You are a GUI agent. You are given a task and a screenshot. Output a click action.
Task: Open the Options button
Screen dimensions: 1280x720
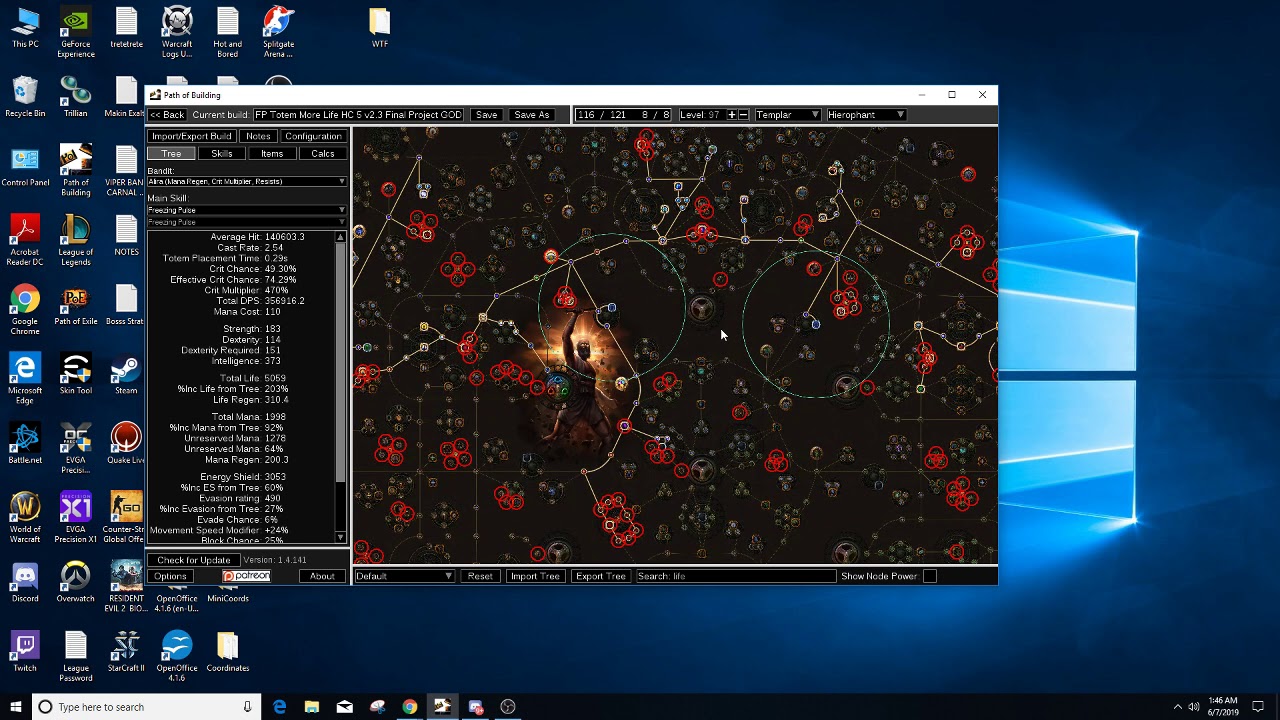170,576
